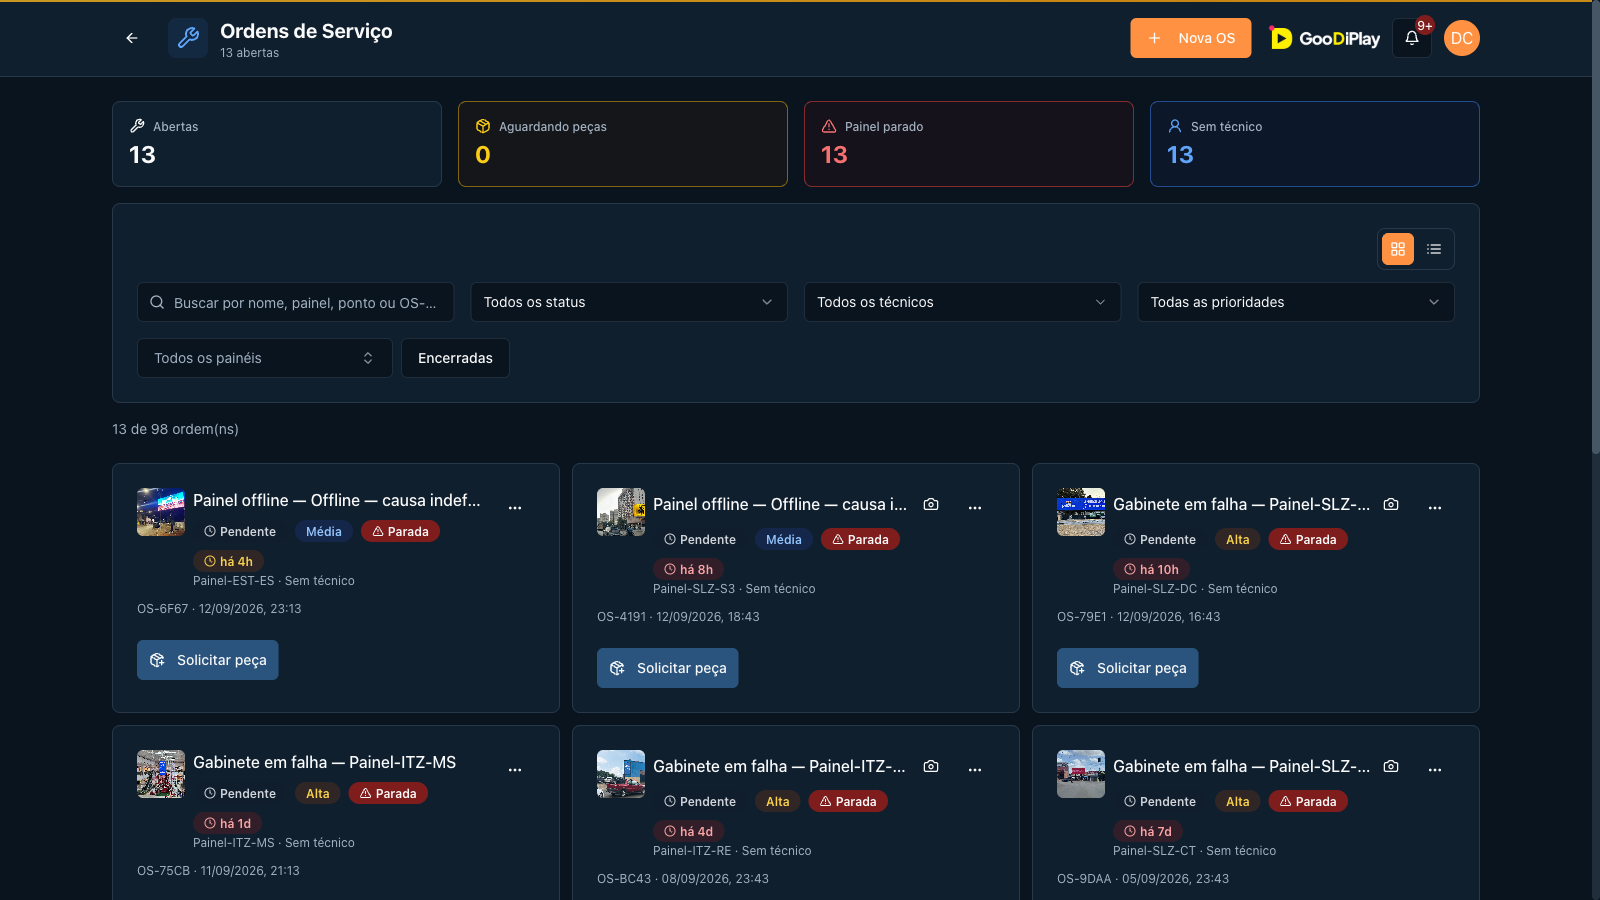Open the Todos os painéis selector
This screenshot has height=900, width=1600.
point(265,358)
